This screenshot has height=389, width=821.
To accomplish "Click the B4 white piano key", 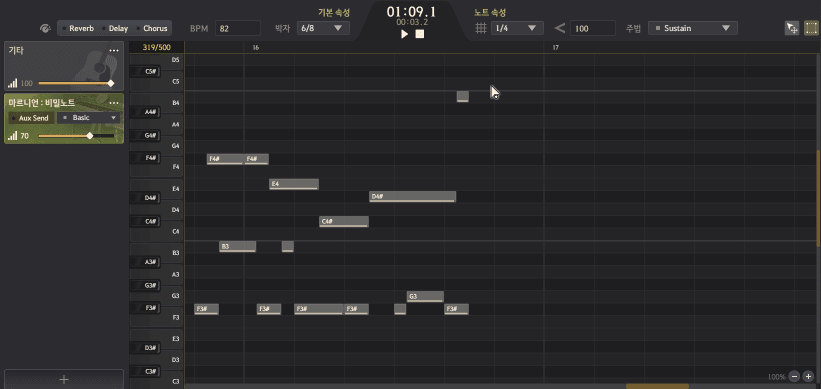I will (x=171, y=103).
